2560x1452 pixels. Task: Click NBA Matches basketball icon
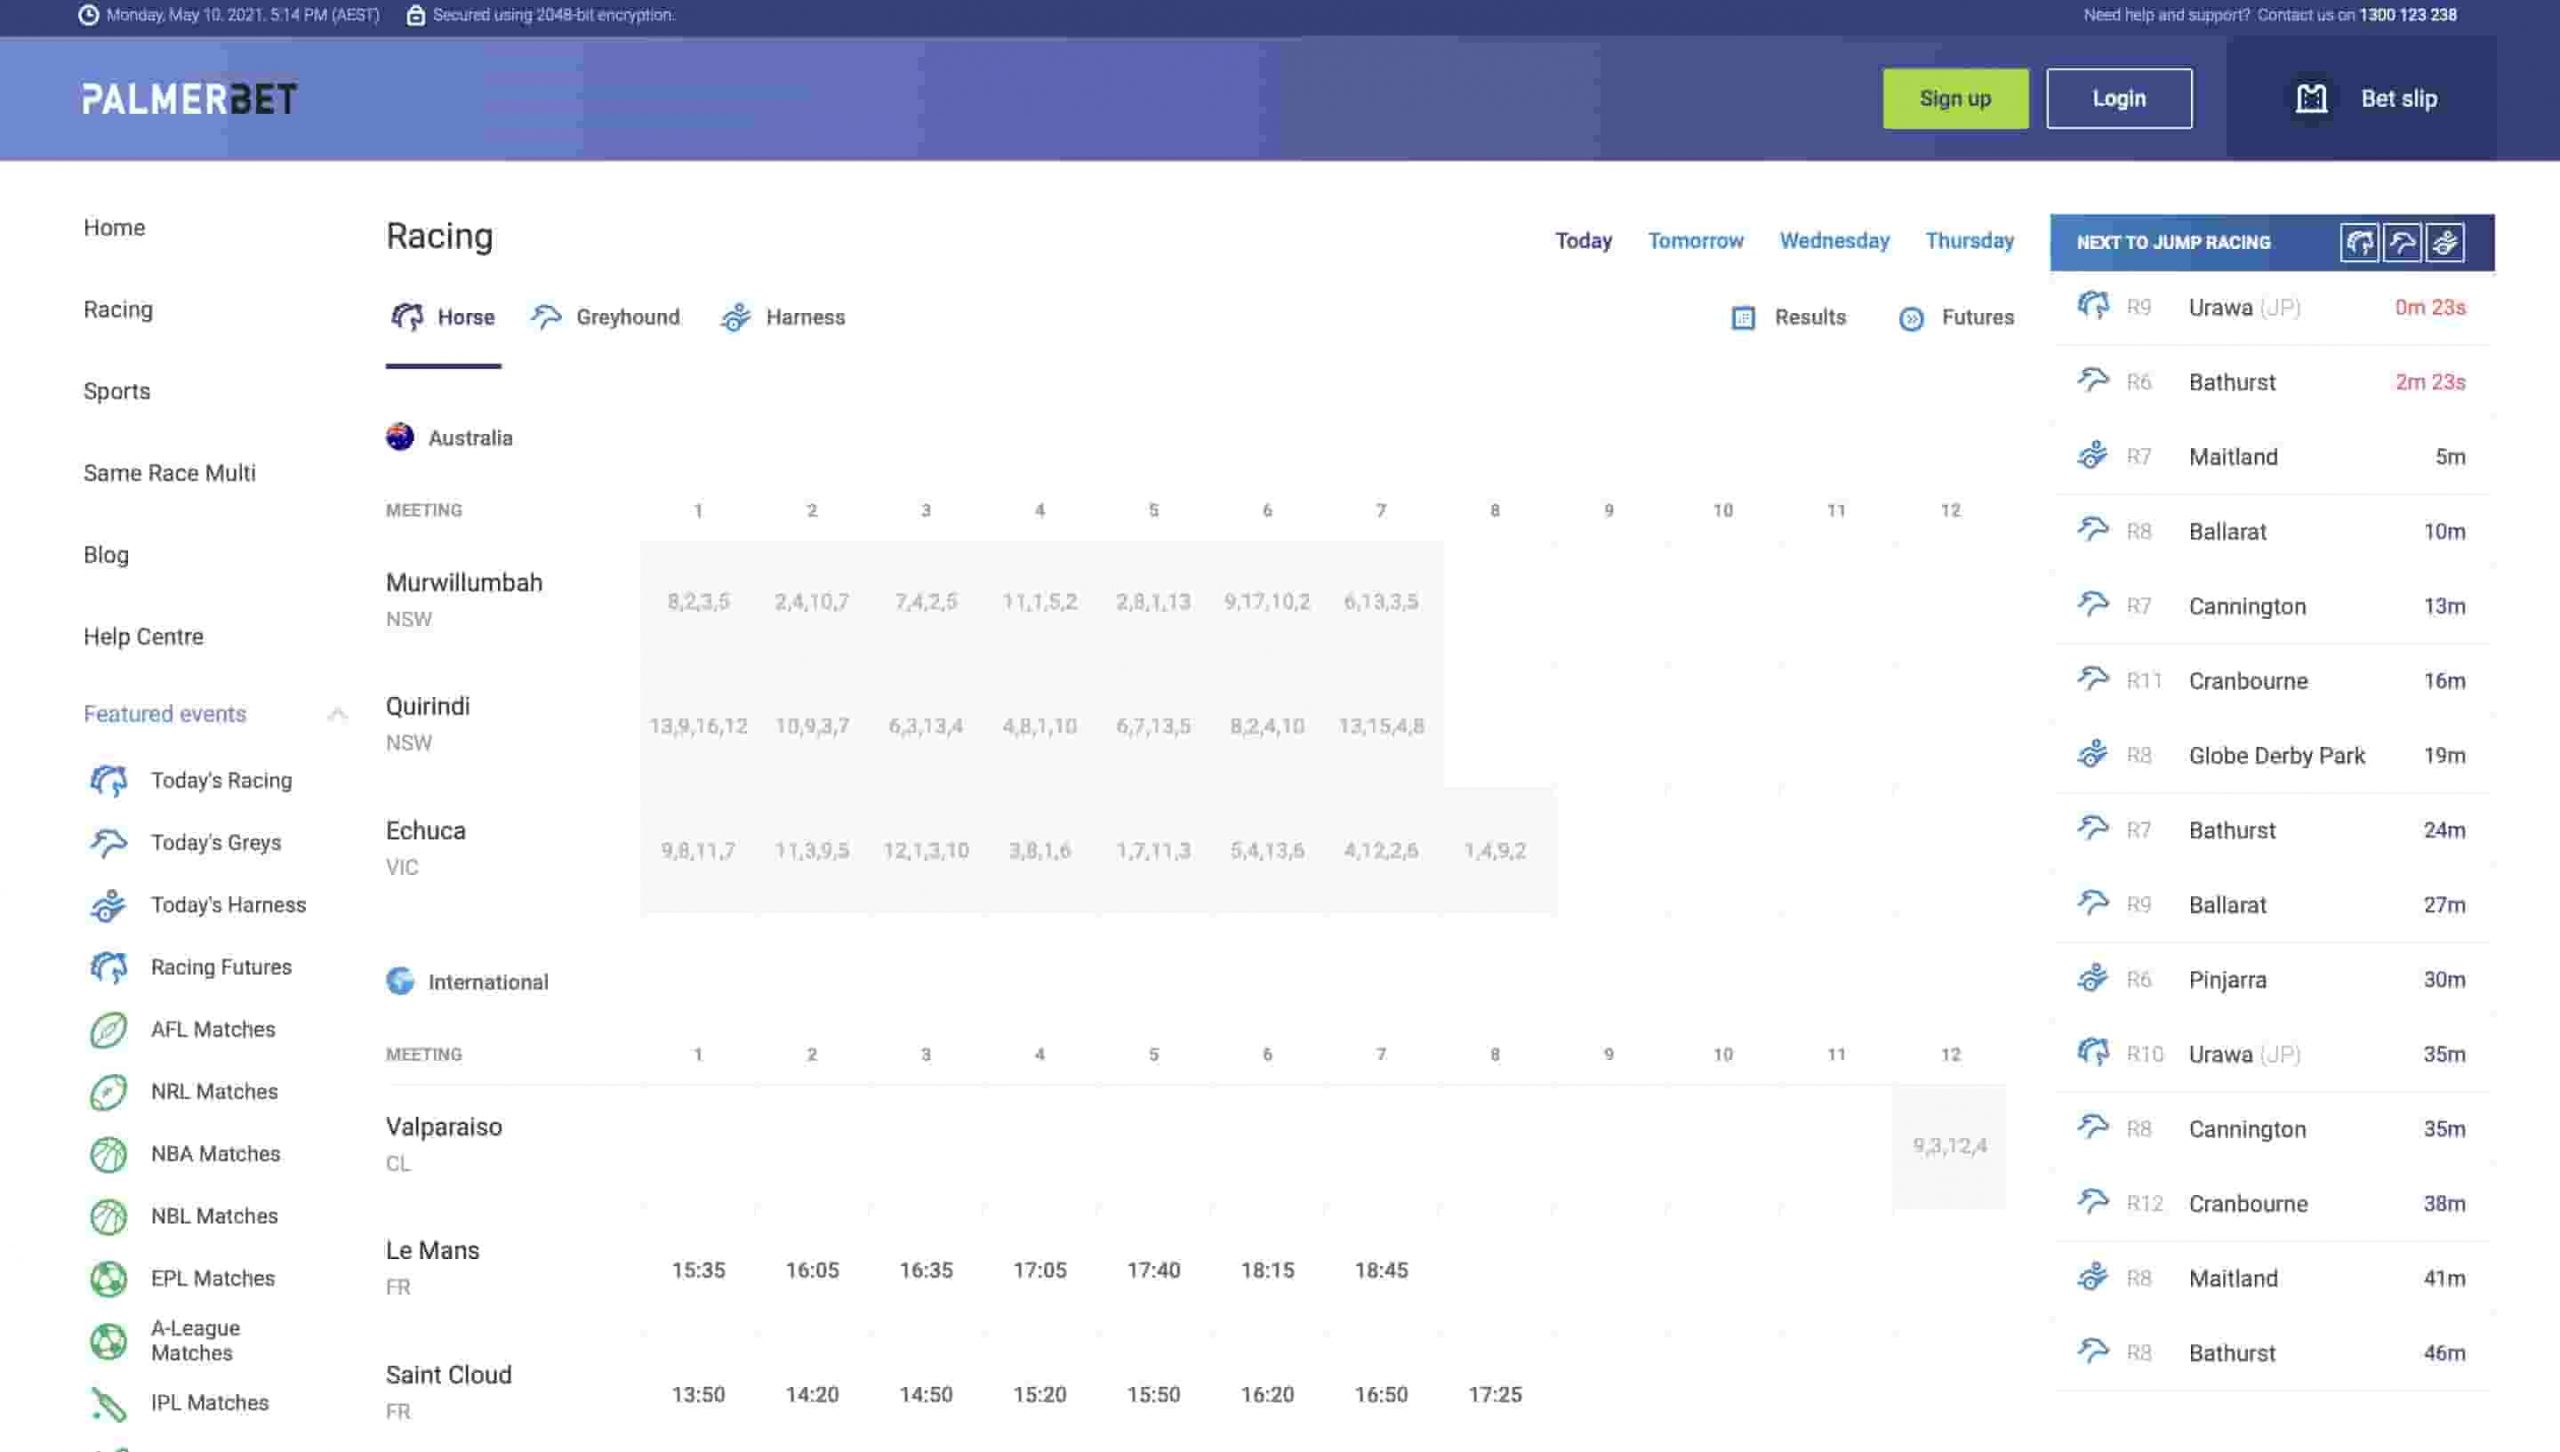[x=108, y=1154]
